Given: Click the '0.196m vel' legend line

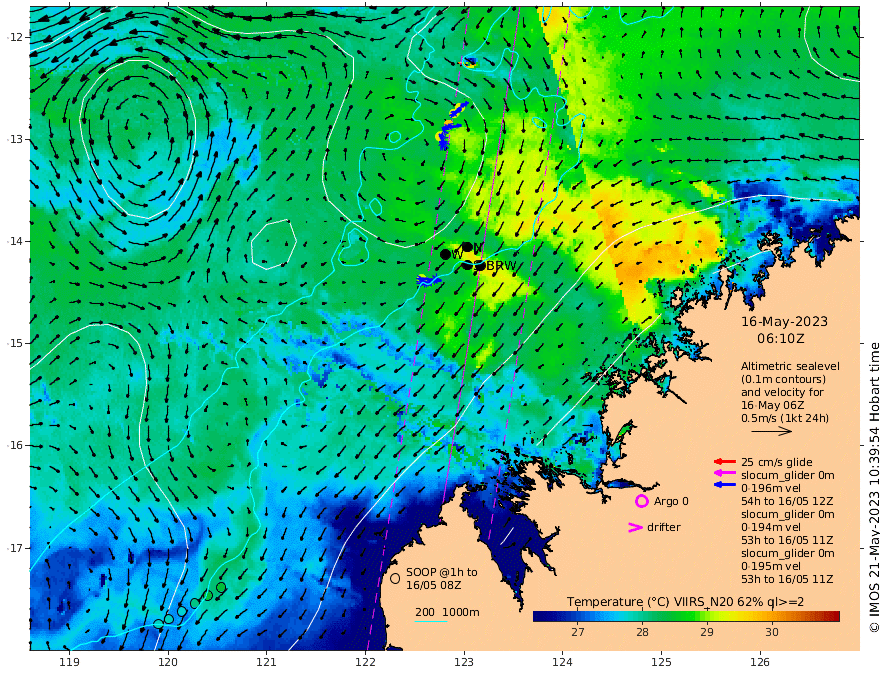Looking at the screenshot, I should click(x=771, y=488).
